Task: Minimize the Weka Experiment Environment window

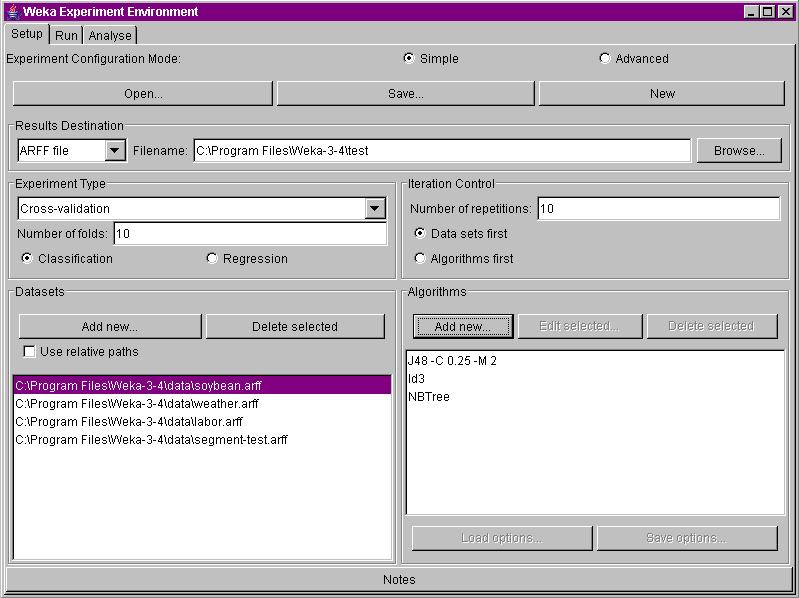Action: [750, 12]
